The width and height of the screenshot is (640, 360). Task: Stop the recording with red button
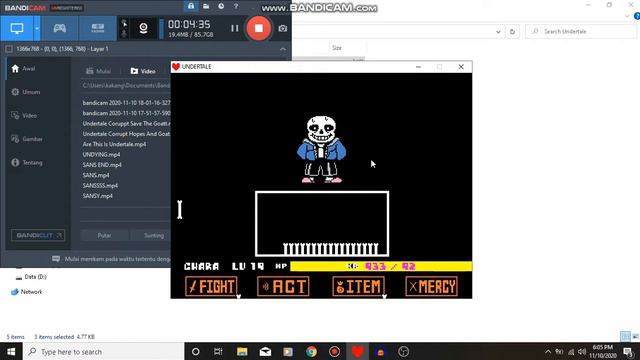(258, 28)
